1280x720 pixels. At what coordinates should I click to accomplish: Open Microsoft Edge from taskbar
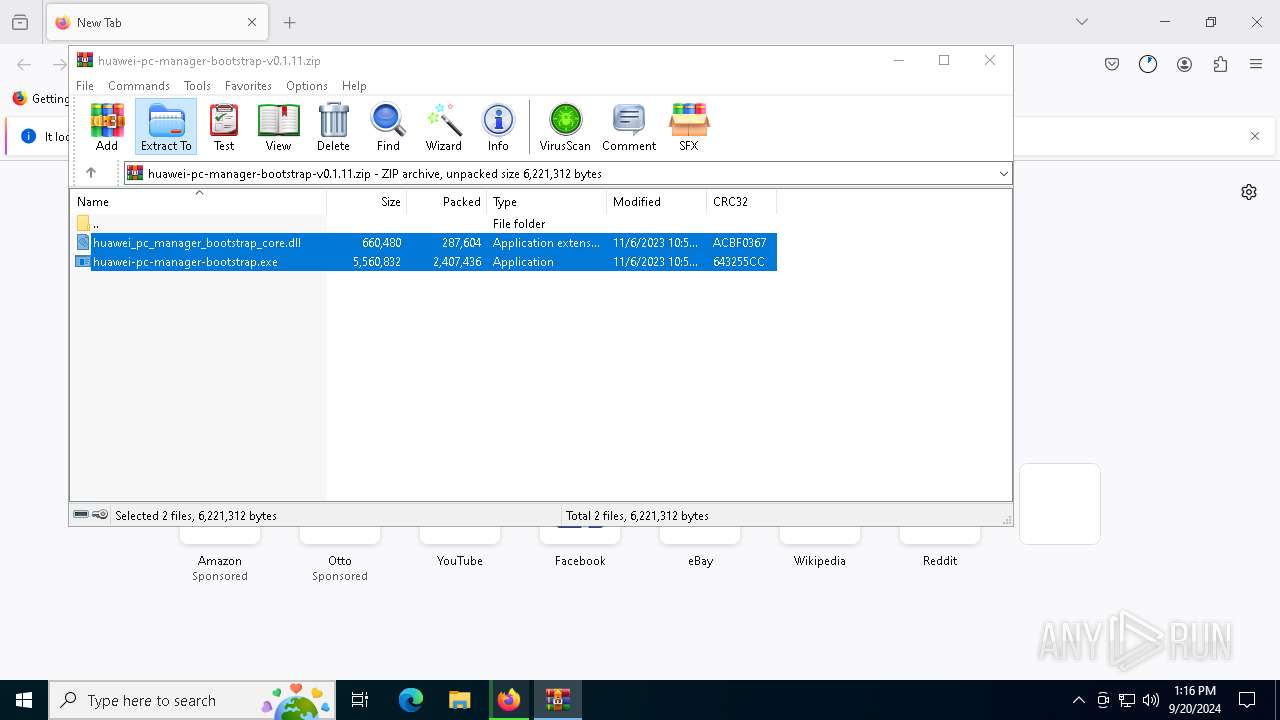click(411, 700)
